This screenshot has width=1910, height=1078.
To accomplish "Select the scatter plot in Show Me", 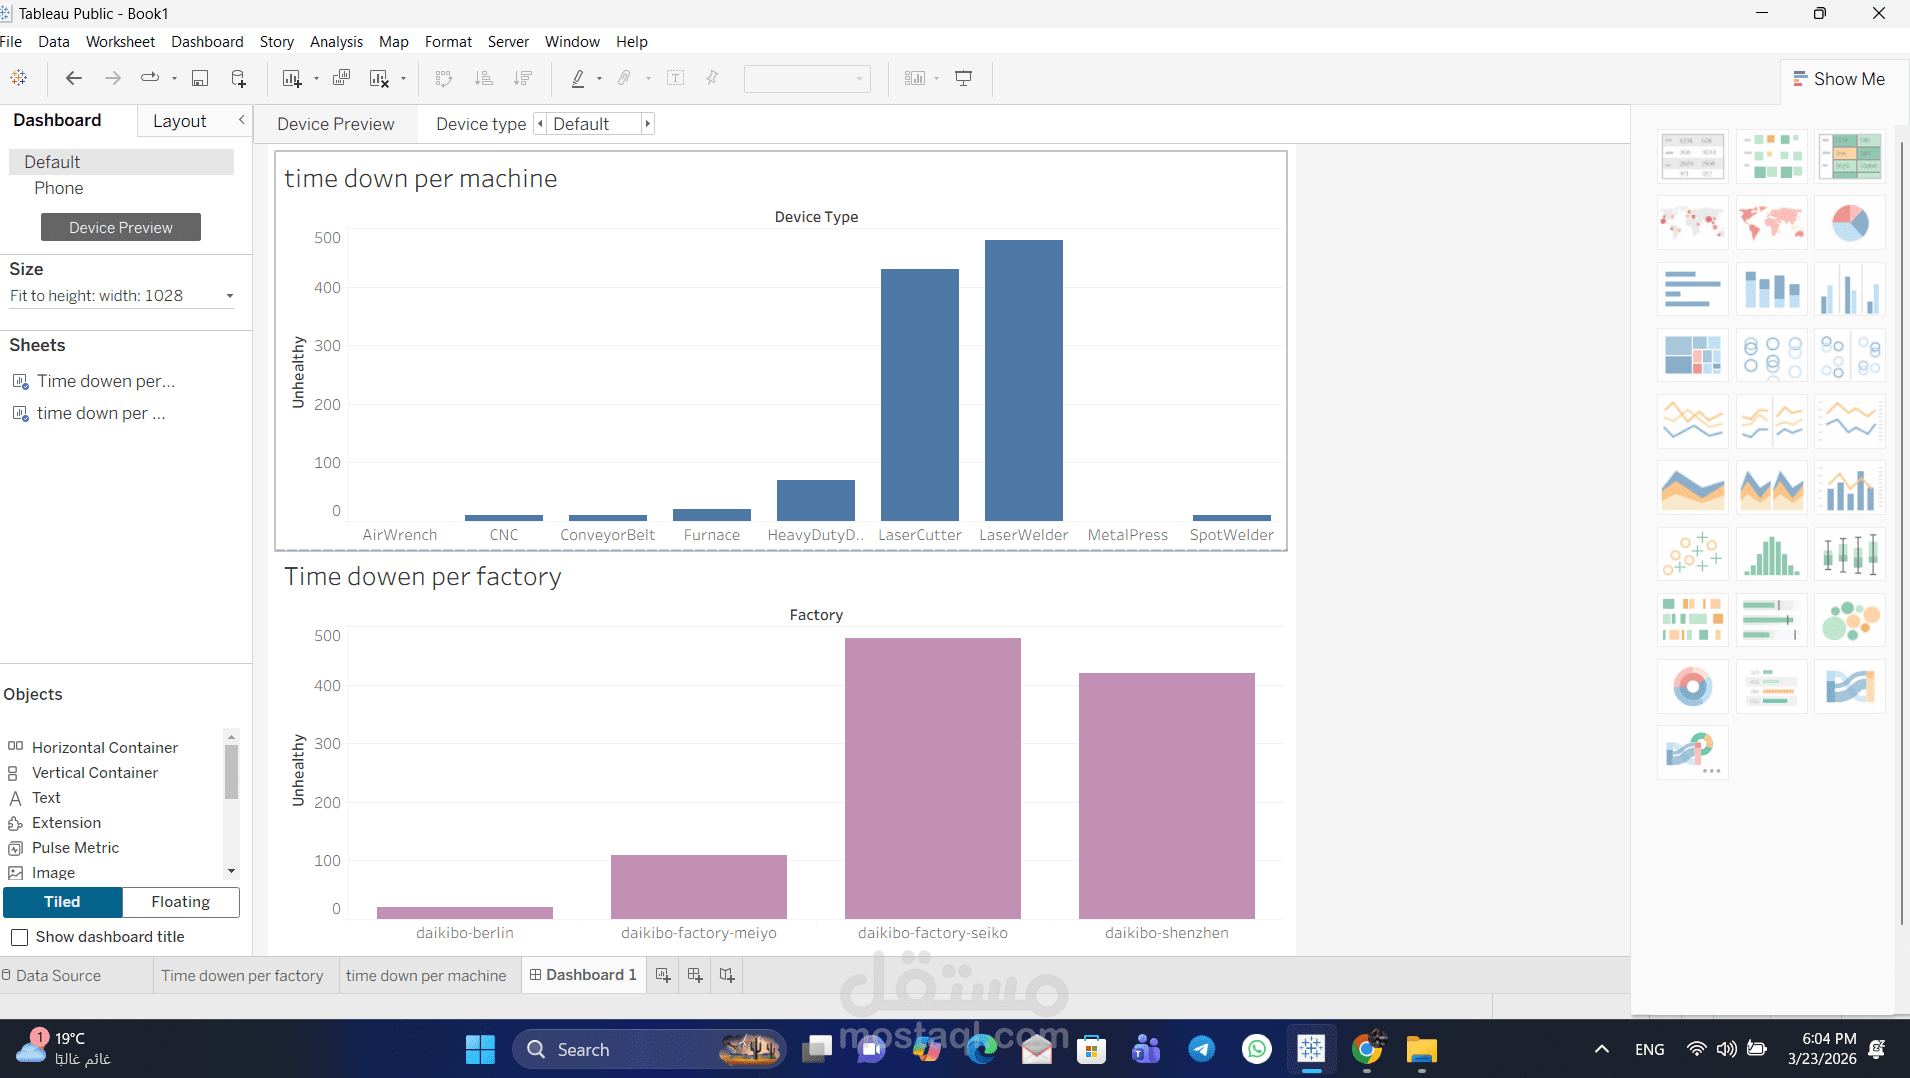I will [x=1692, y=553].
